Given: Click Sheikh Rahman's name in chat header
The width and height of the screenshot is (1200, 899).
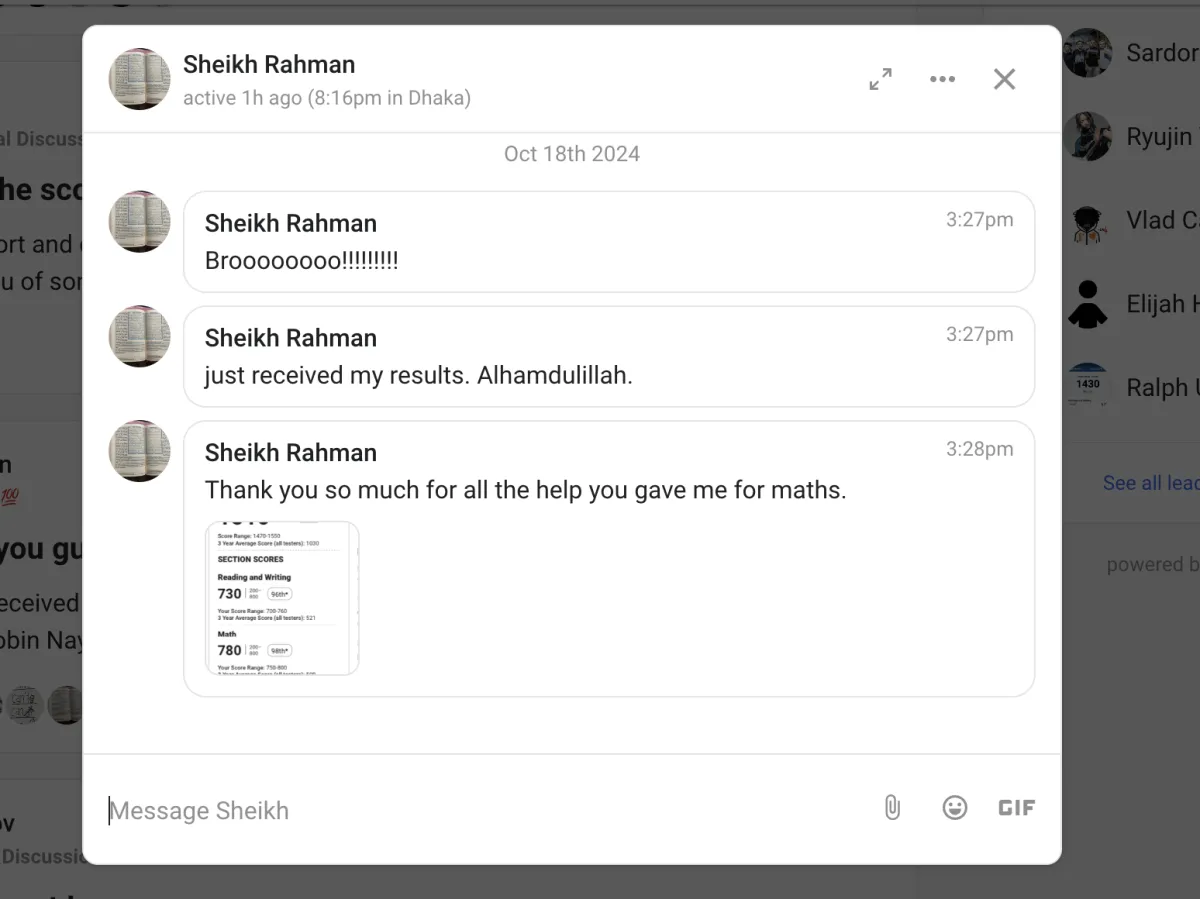Looking at the screenshot, I should click(269, 65).
